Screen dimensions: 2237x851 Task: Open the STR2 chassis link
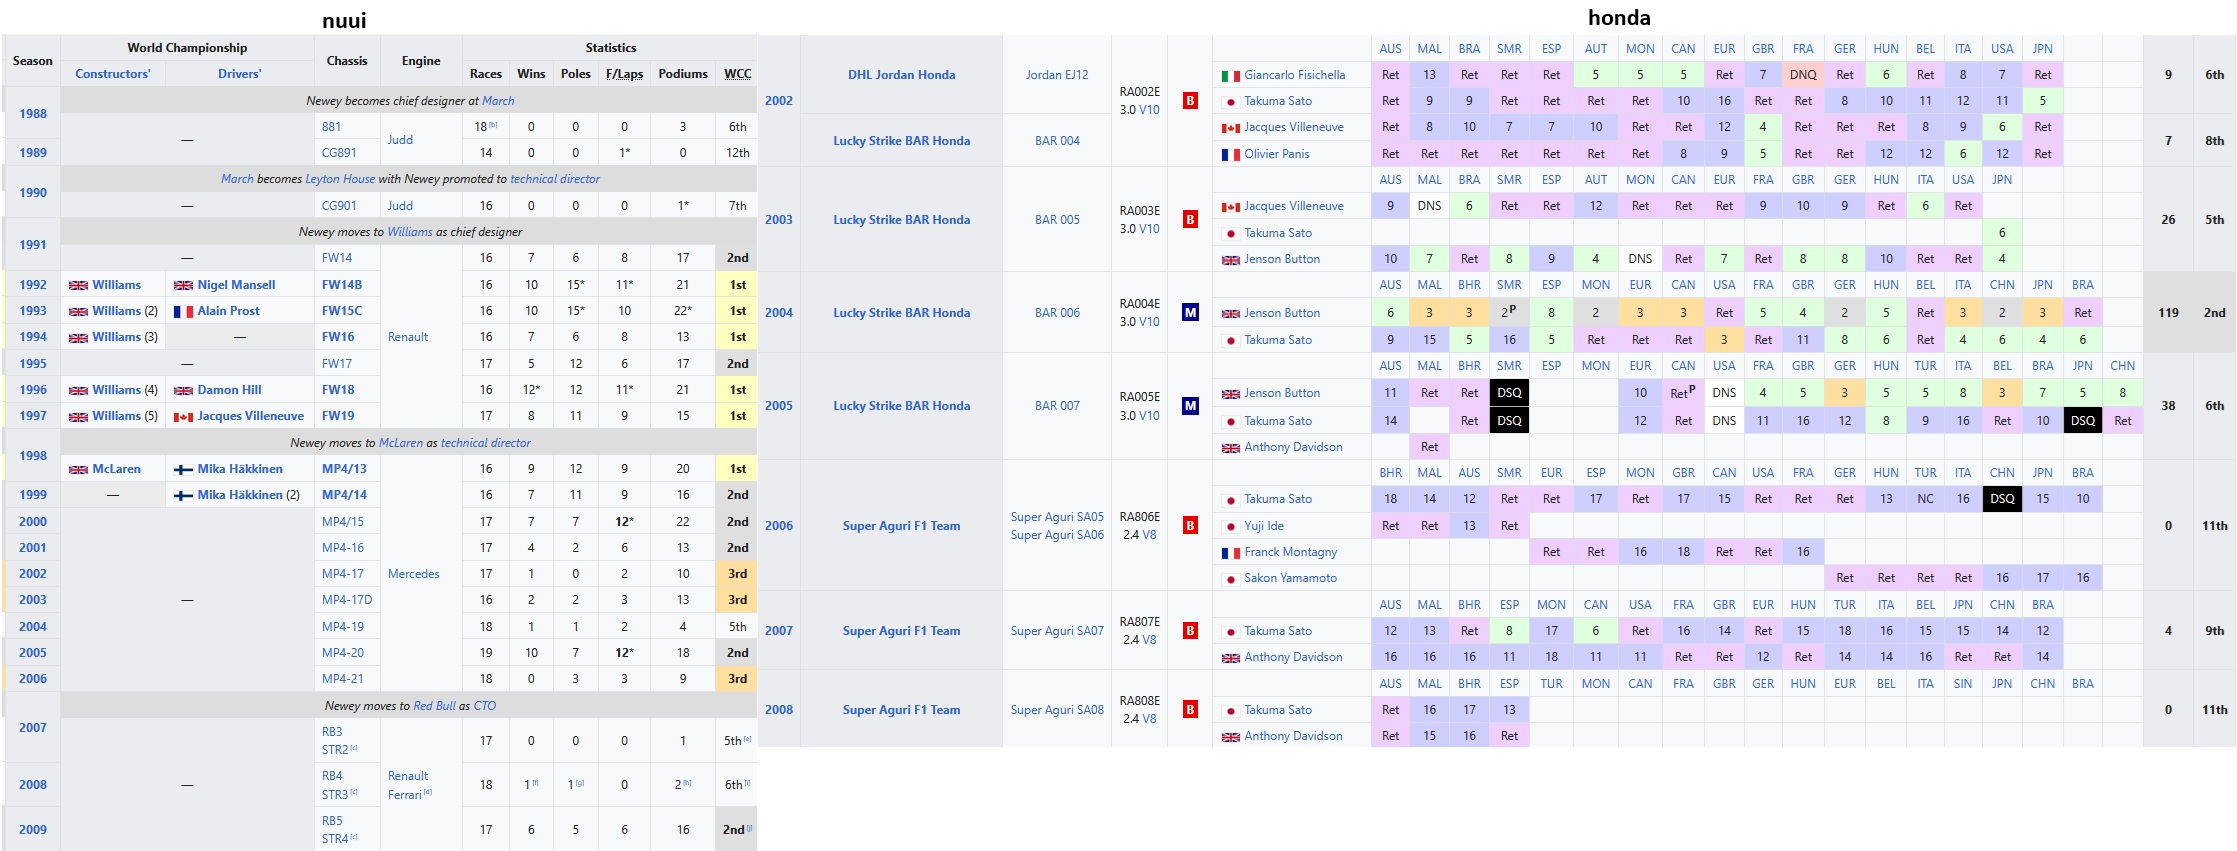(335, 750)
